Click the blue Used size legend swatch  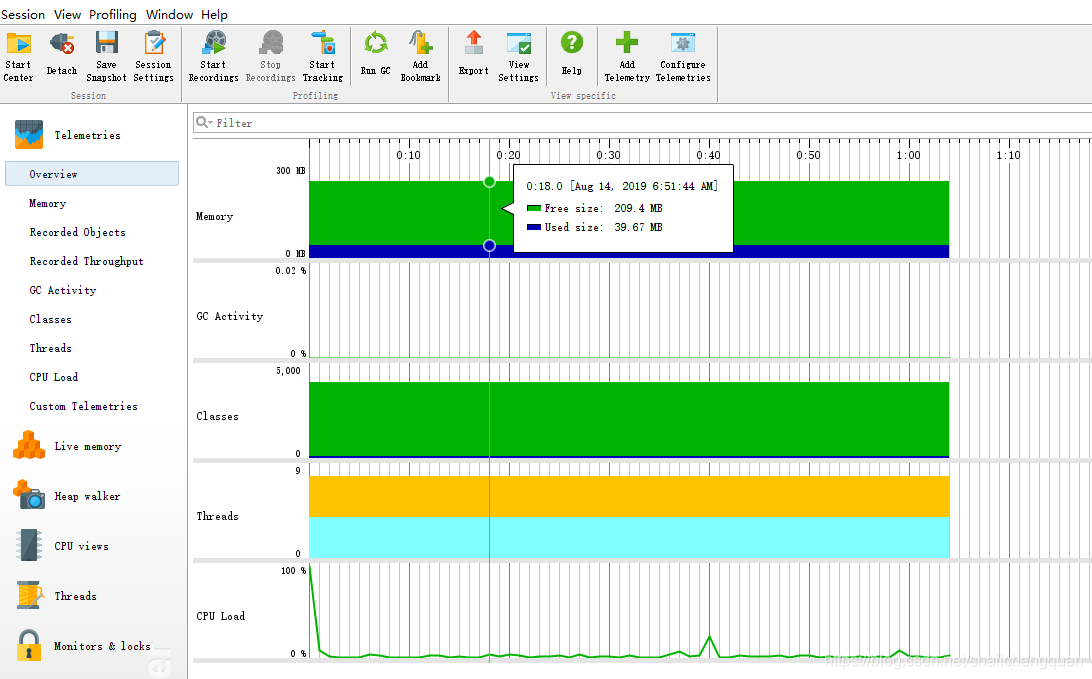coord(534,227)
